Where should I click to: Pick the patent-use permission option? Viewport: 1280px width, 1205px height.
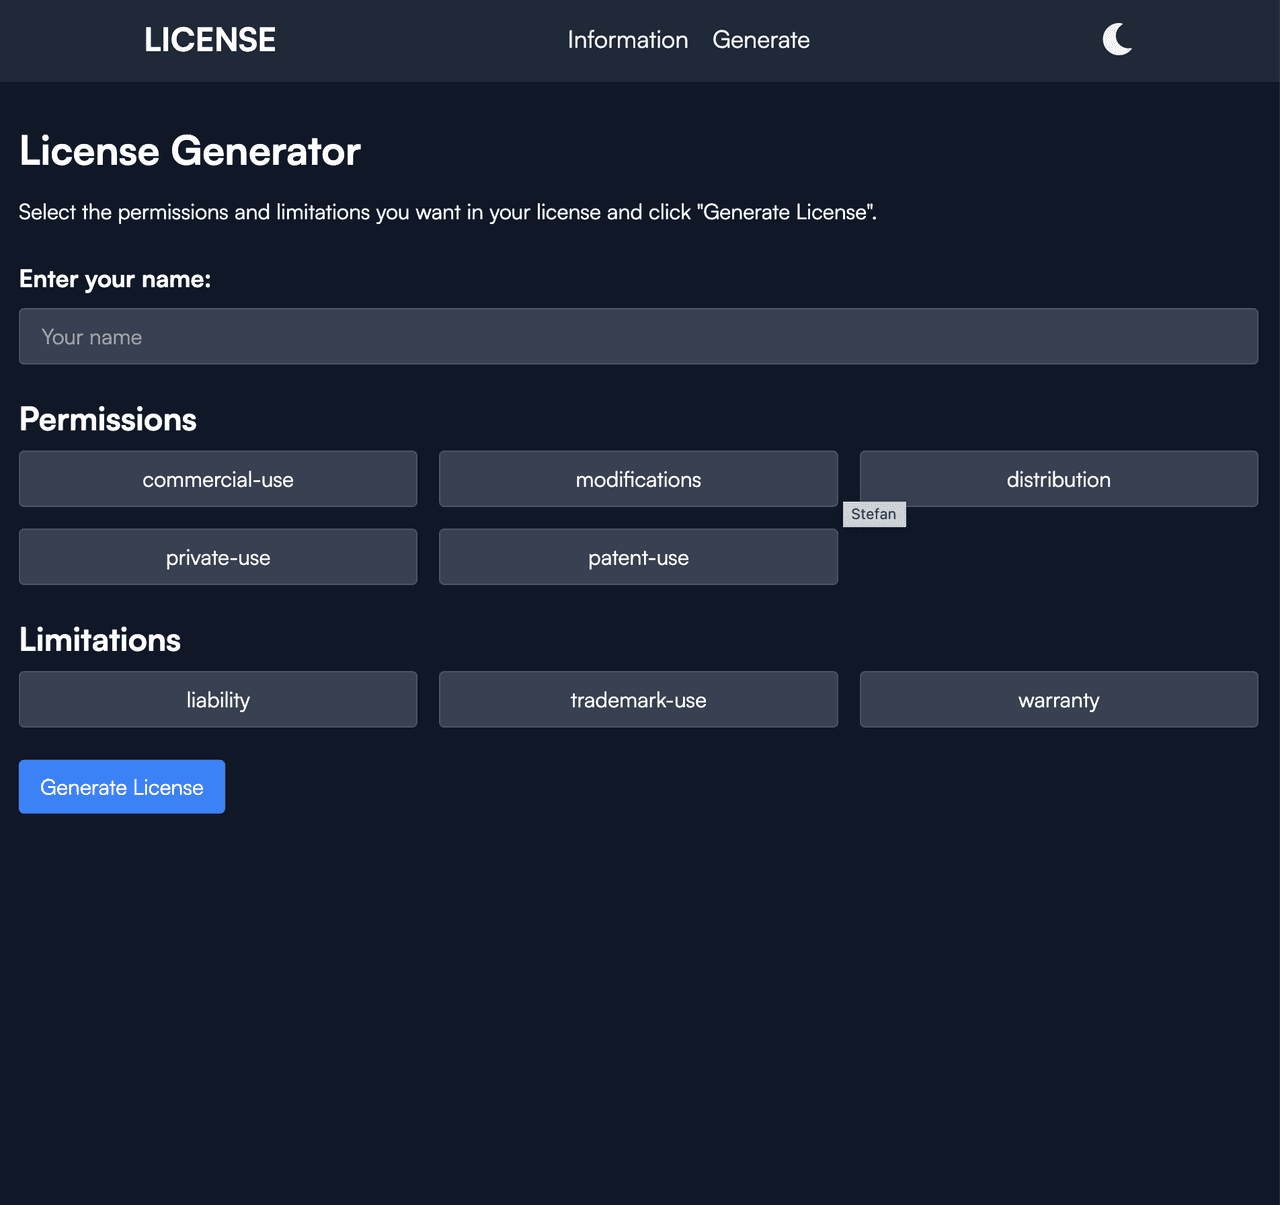click(638, 557)
